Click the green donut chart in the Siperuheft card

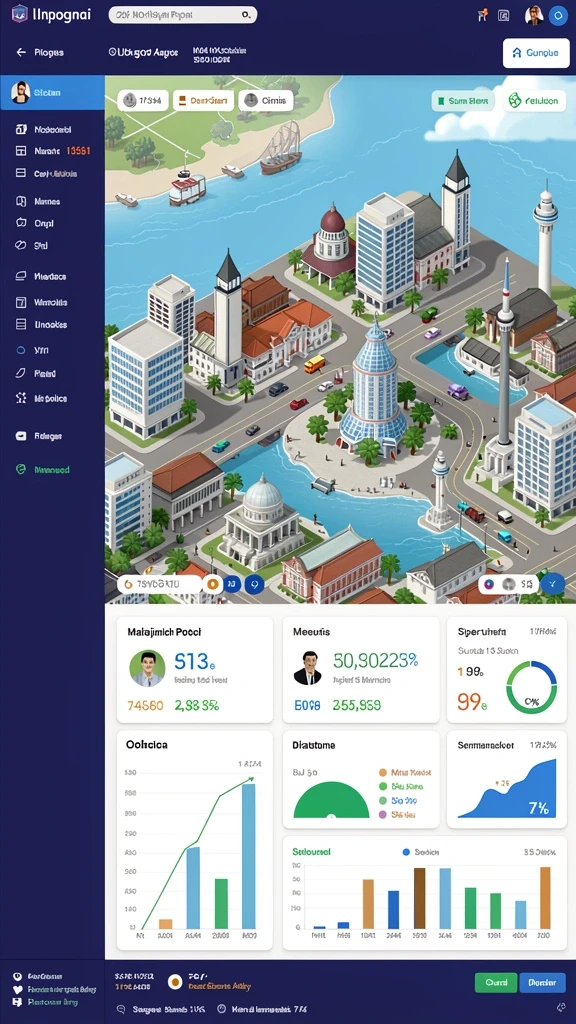pyautogui.click(x=532, y=687)
